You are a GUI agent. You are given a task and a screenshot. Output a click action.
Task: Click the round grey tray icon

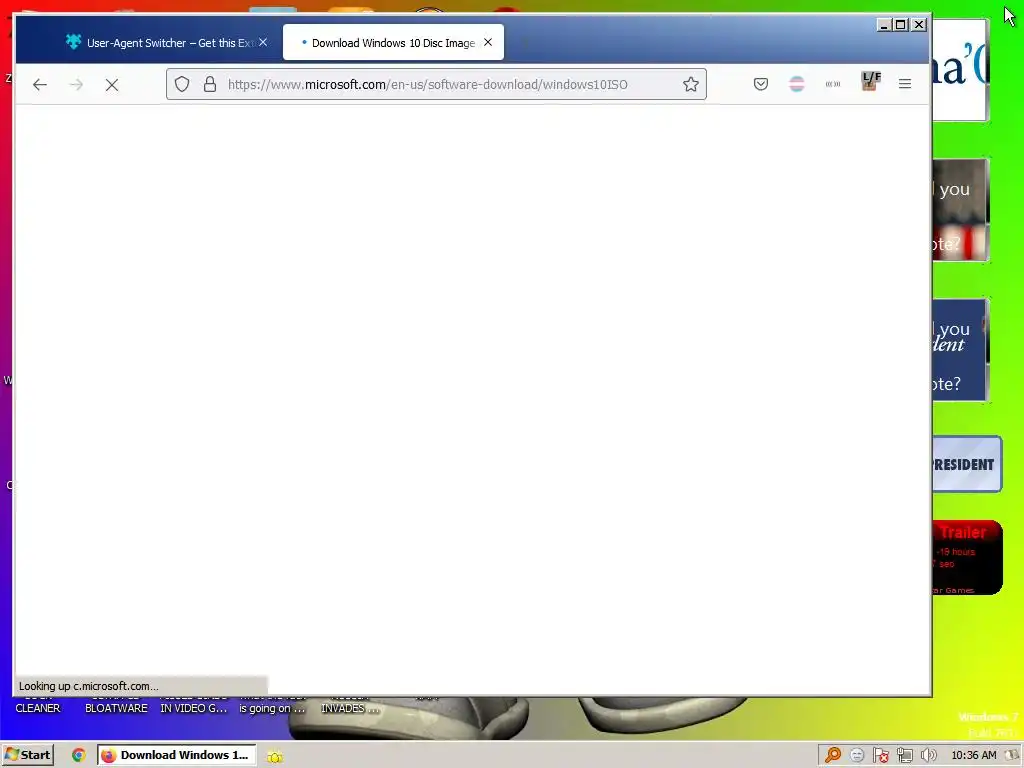click(857, 755)
